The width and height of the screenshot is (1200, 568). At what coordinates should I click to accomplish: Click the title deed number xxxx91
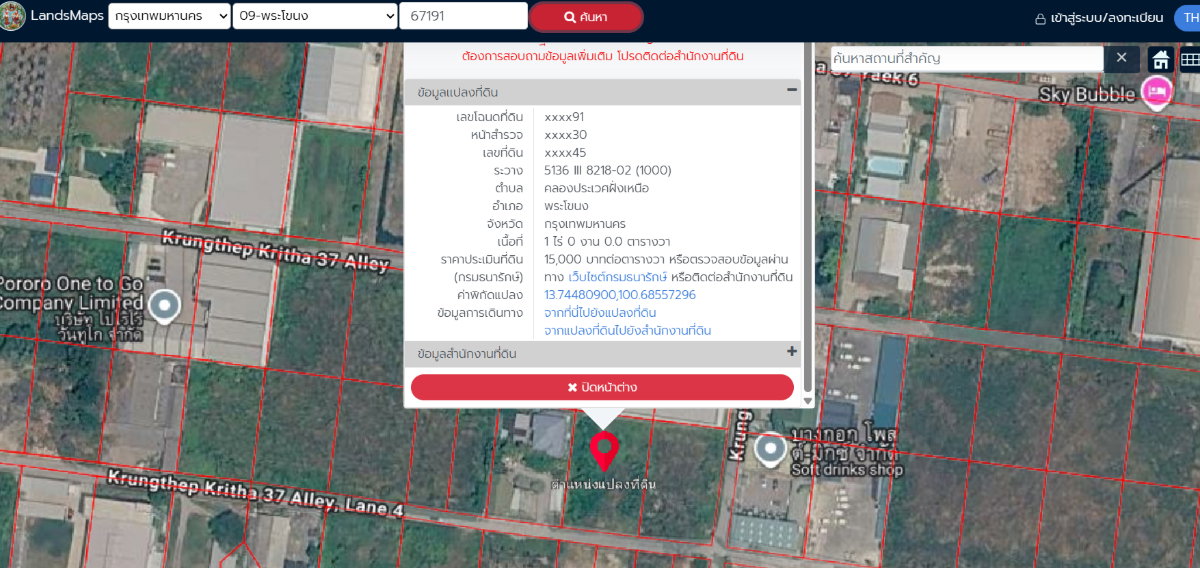[x=564, y=117]
